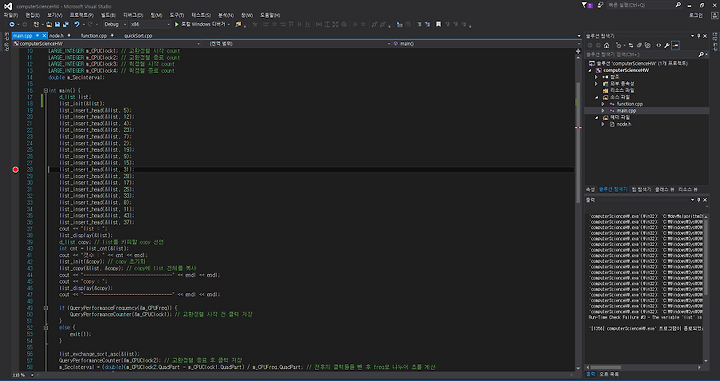Click the Run-Time Check Failure output line
Screen dimensions: 720x381
[x=645, y=317]
